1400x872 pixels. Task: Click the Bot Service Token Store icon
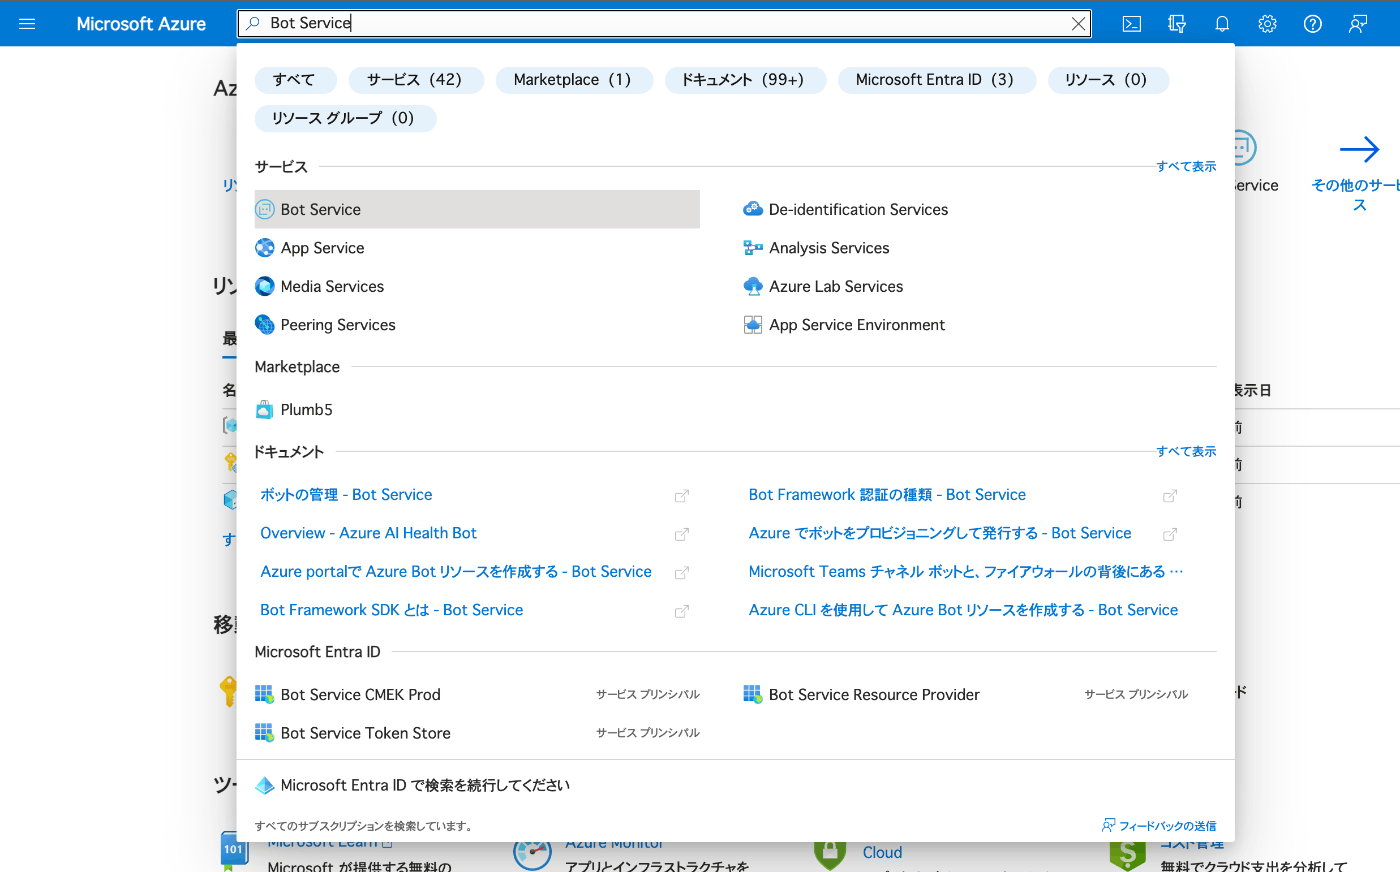265,733
